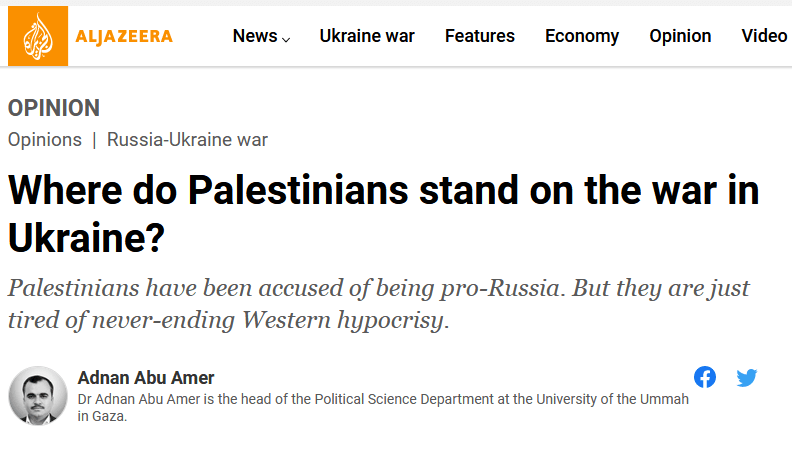Open Adnan Abu Amer's author photo
The width and height of the screenshot is (792, 450).
click(38, 395)
